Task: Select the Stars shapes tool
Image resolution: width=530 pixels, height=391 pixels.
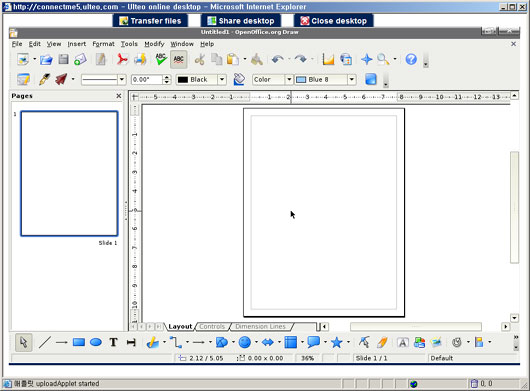Action: tap(336, 342)
